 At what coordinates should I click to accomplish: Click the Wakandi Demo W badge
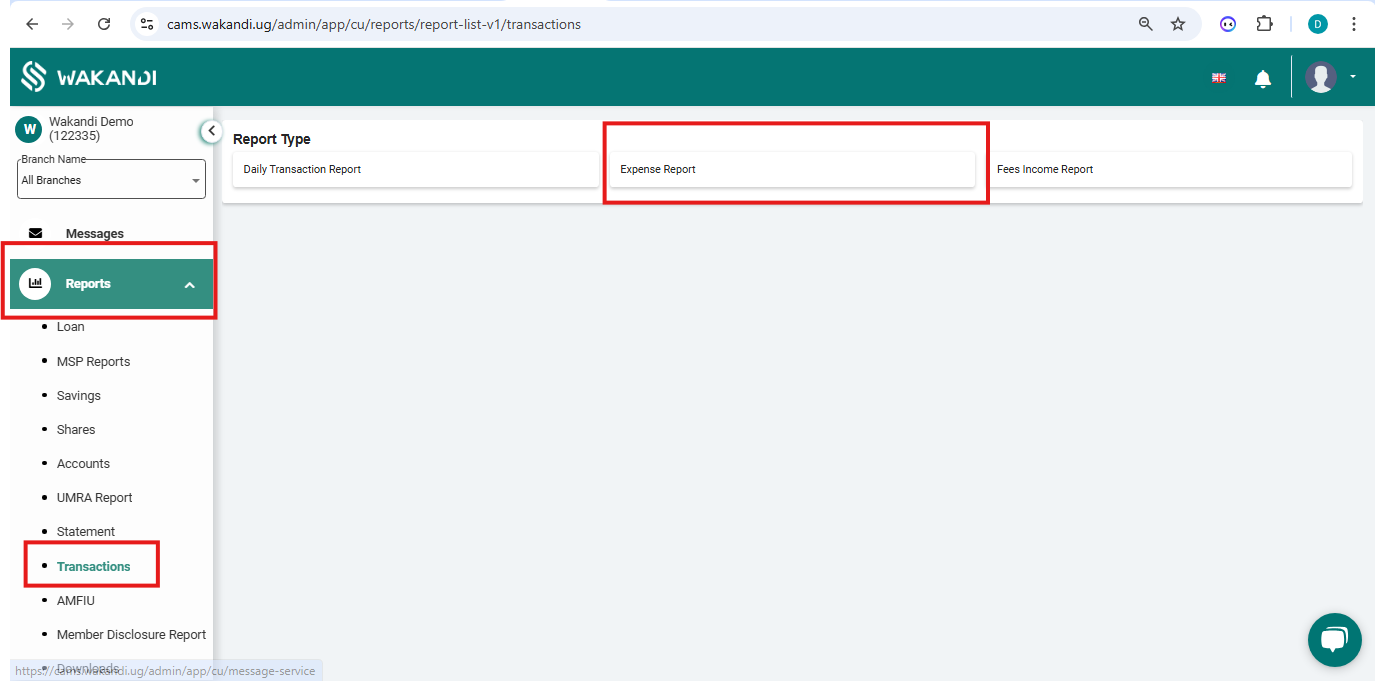click(x=28, y=129)
